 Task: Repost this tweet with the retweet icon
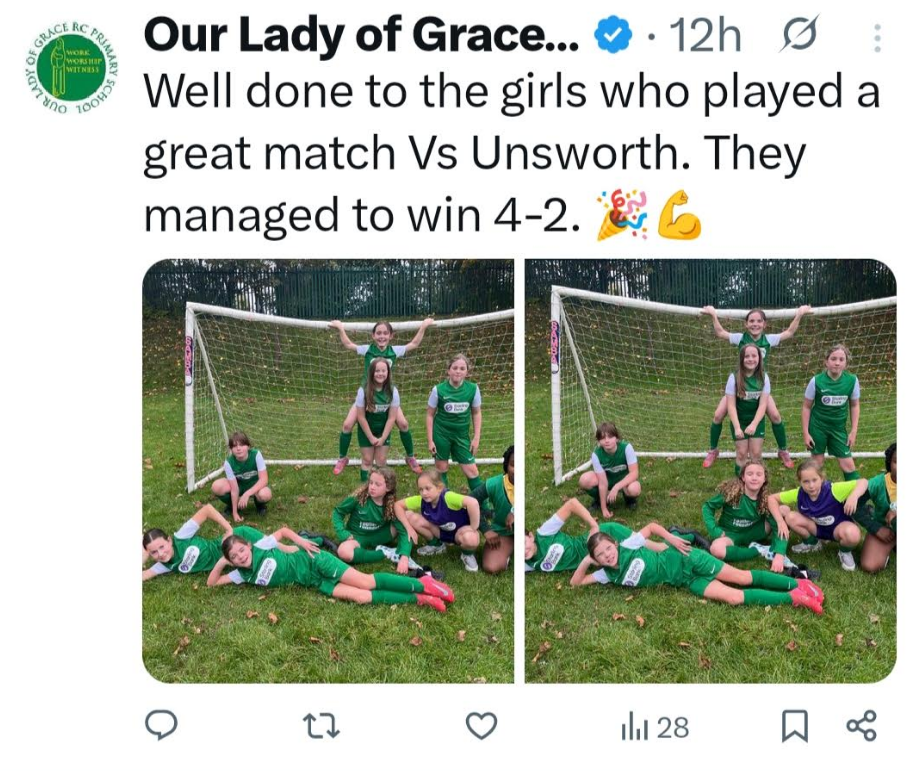pyautogui.click(x=322, y=727)
